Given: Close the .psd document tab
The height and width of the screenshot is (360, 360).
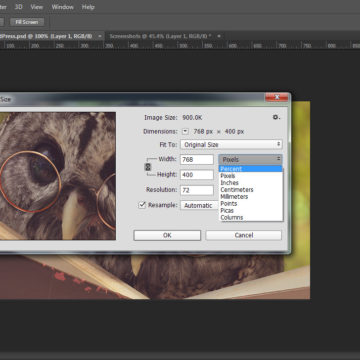Looking at the screenshot, I should 99,36.
